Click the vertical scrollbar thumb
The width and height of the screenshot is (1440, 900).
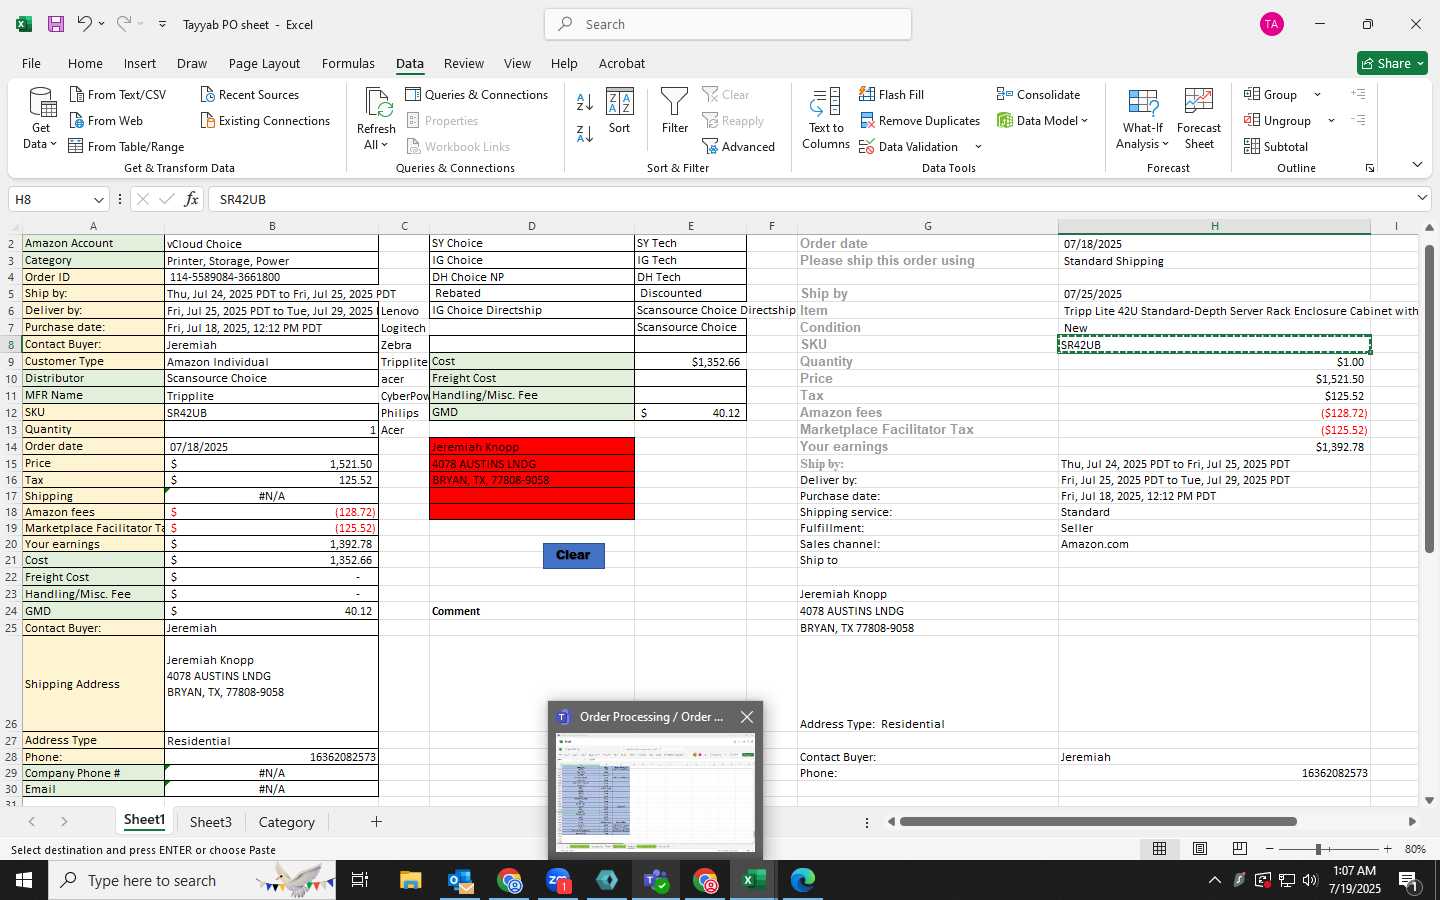pos(1429,398)
